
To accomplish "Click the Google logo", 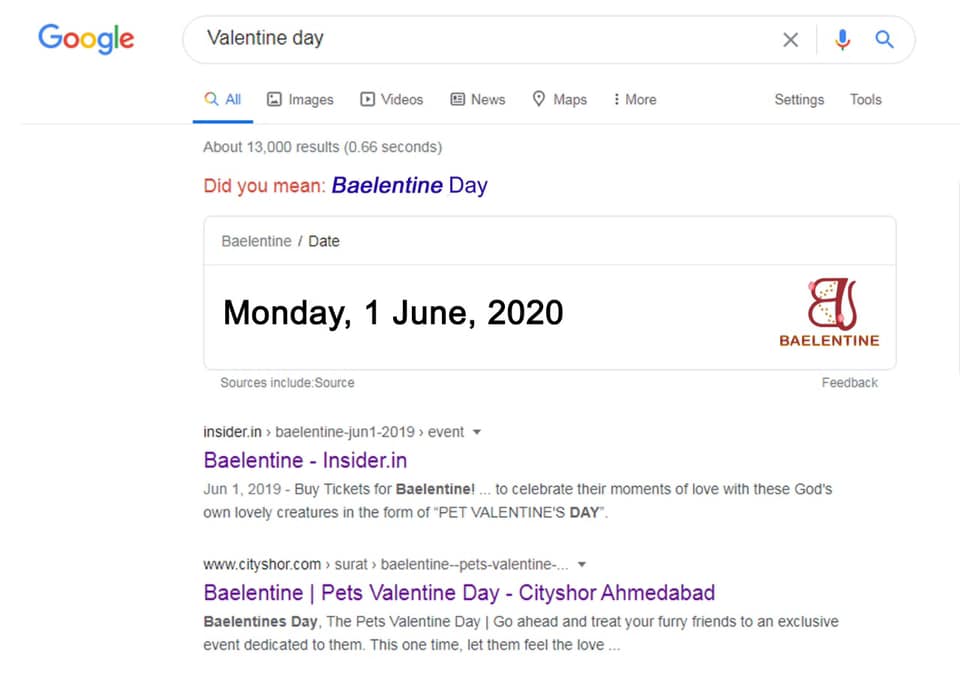I will [86, 39].
